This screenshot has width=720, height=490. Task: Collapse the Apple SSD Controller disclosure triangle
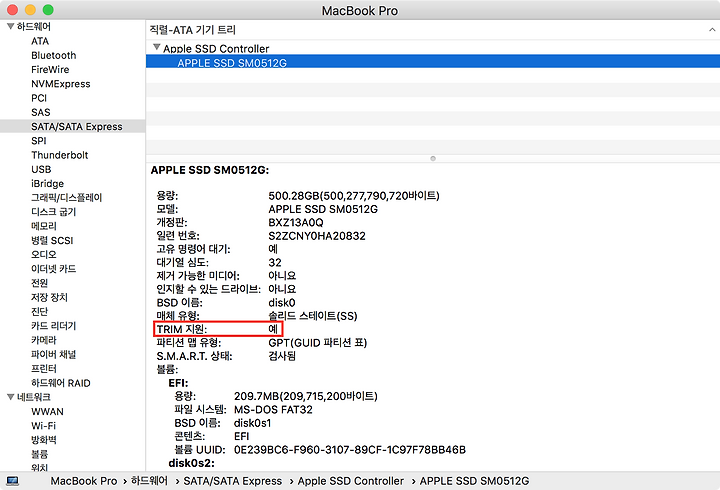tap(157, 47)
